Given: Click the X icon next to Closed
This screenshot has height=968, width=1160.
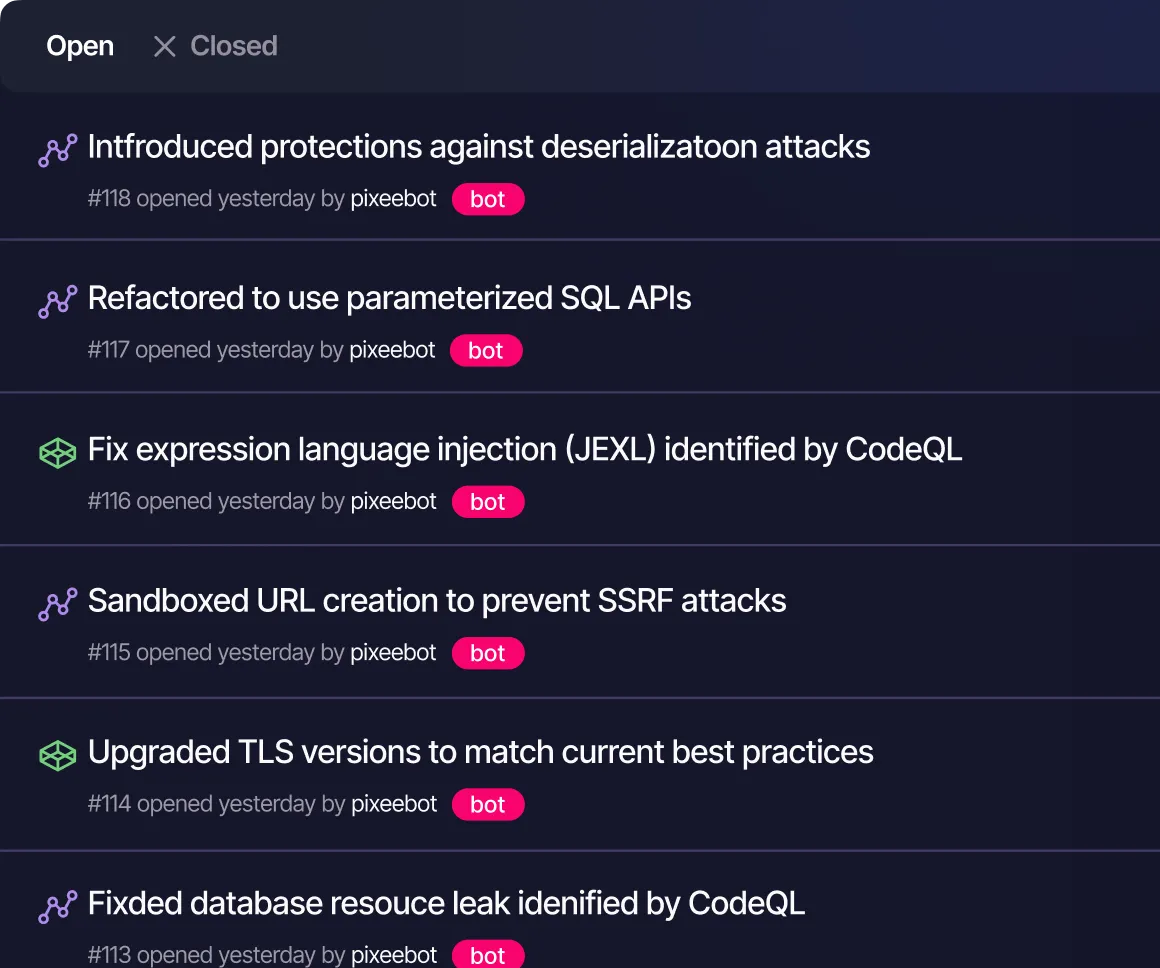Looking at the screenshot, I should click(163, 45).
